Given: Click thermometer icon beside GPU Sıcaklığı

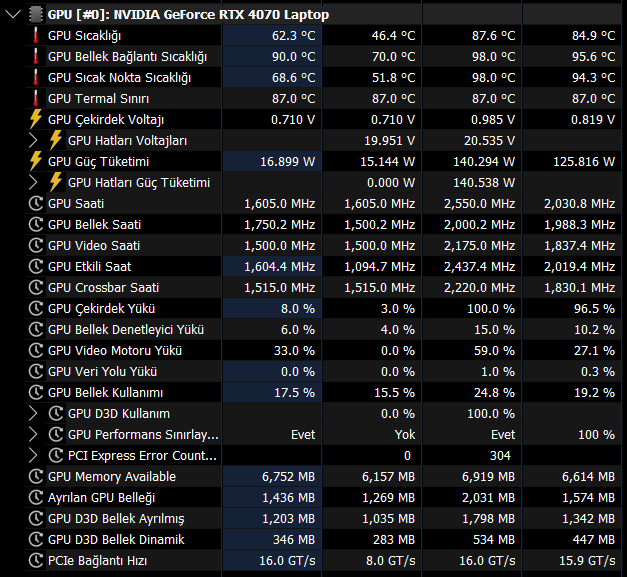Looking at the screenshot, I should coord(36,36).
